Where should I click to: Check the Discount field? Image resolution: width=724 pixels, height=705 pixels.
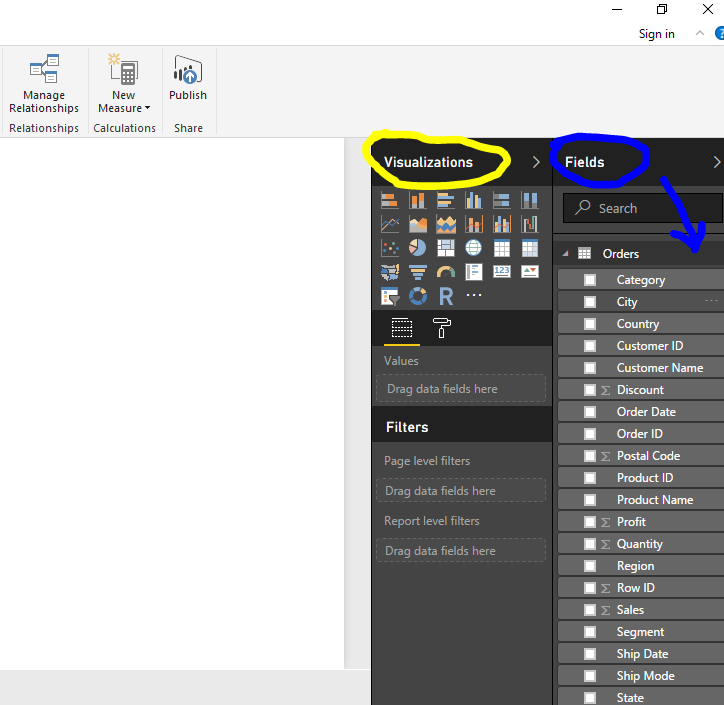(590, 390)
